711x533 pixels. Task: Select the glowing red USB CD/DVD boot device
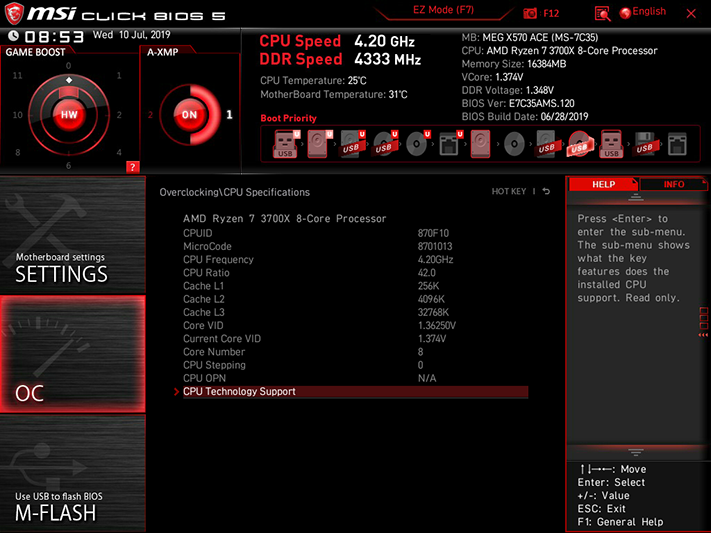click(x=579, y=144)
